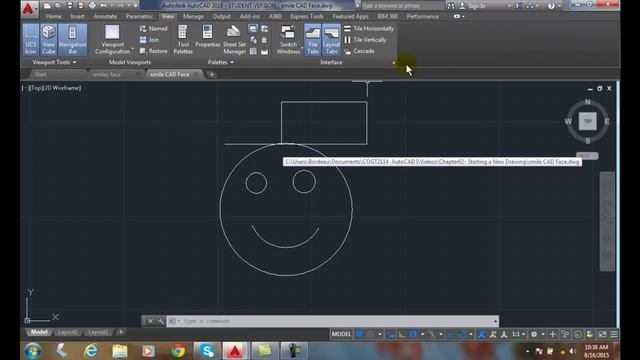Screen dimensions: 640x360
Task: Toggle polar tracking in status bar
Action: tap(413, 334)
